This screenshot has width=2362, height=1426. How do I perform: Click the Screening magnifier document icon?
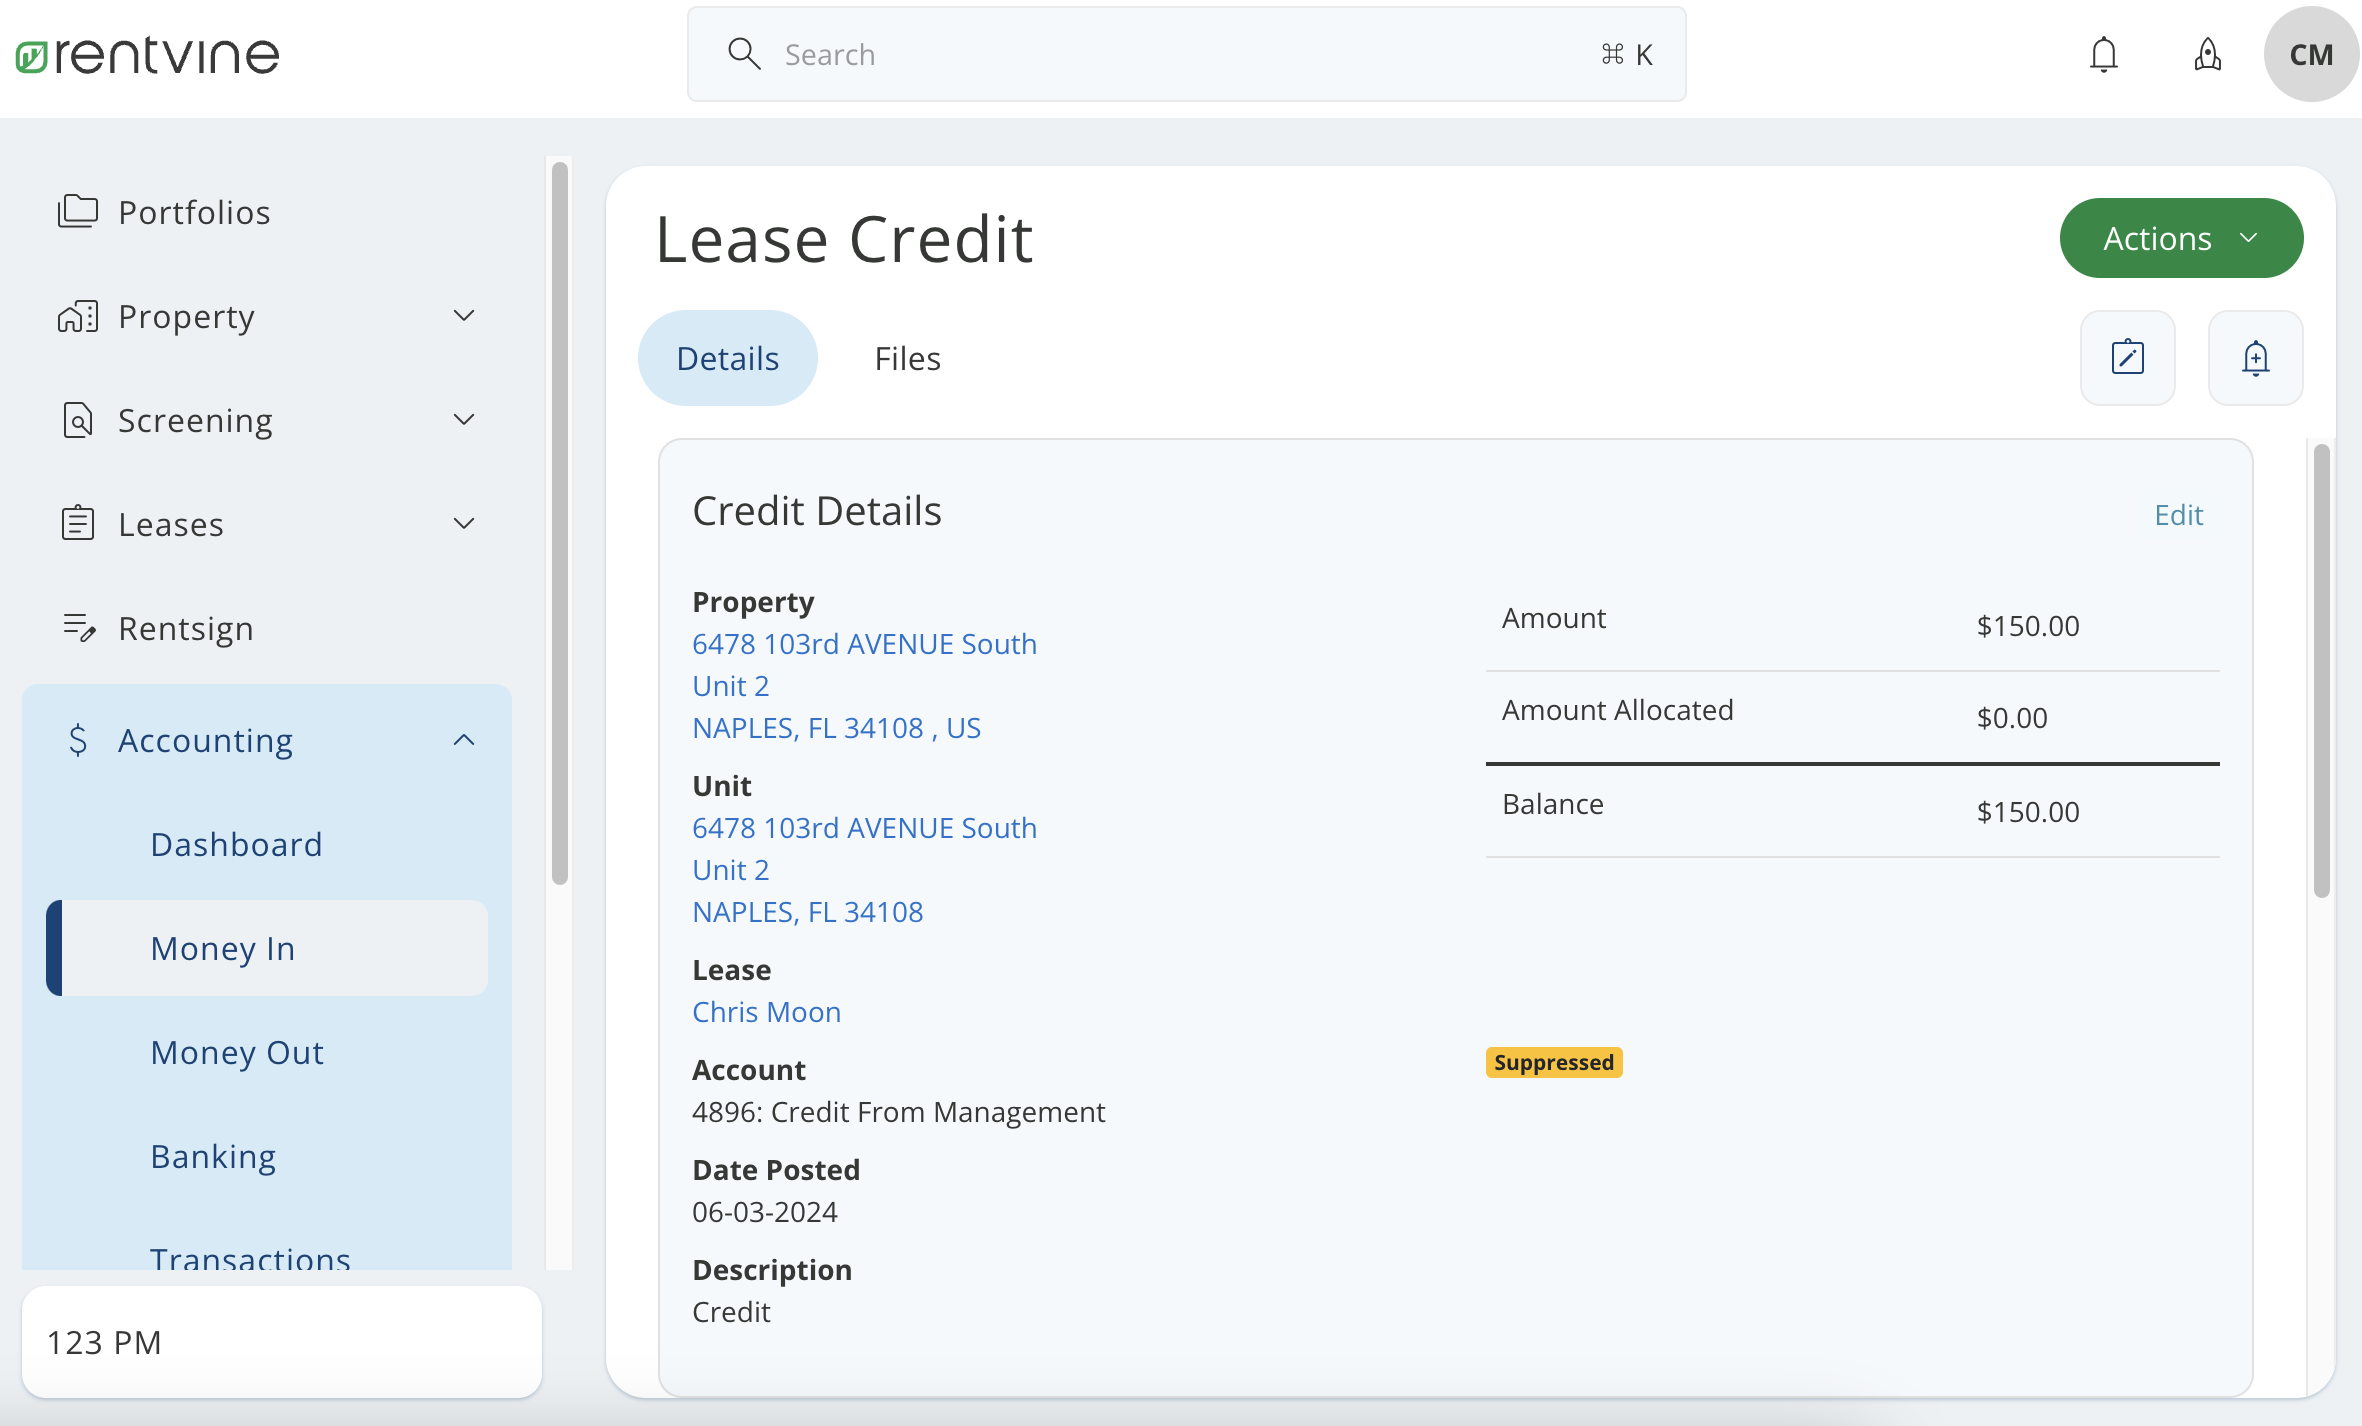[78, 420]
